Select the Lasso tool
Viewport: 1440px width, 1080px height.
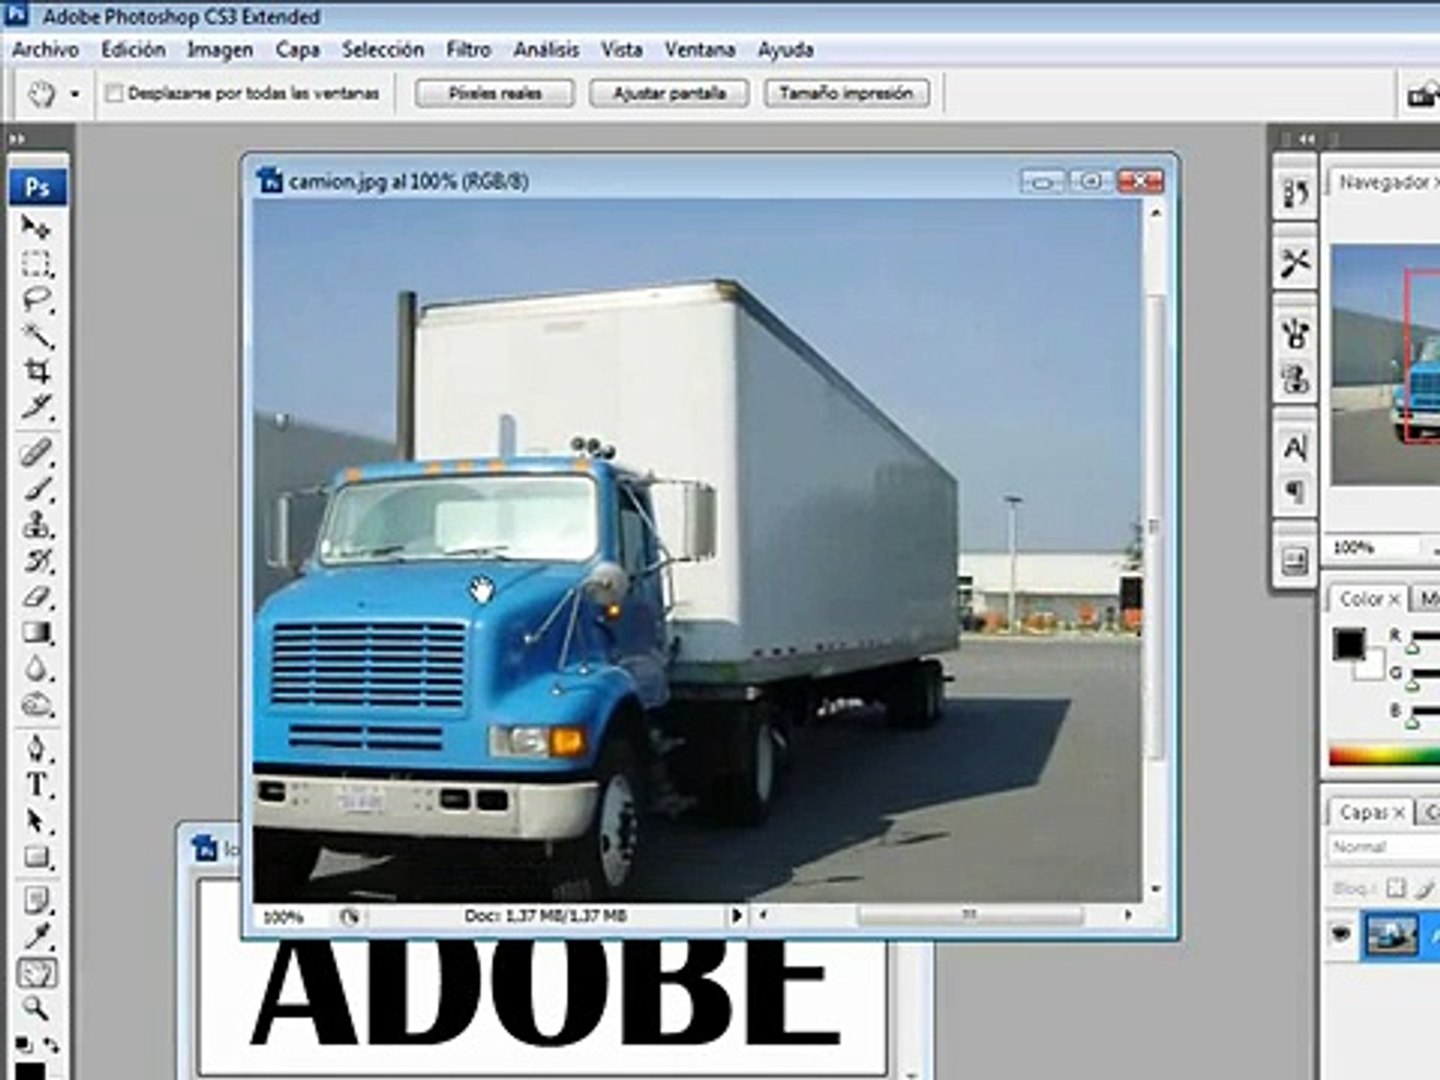click(x=36, y=300)
